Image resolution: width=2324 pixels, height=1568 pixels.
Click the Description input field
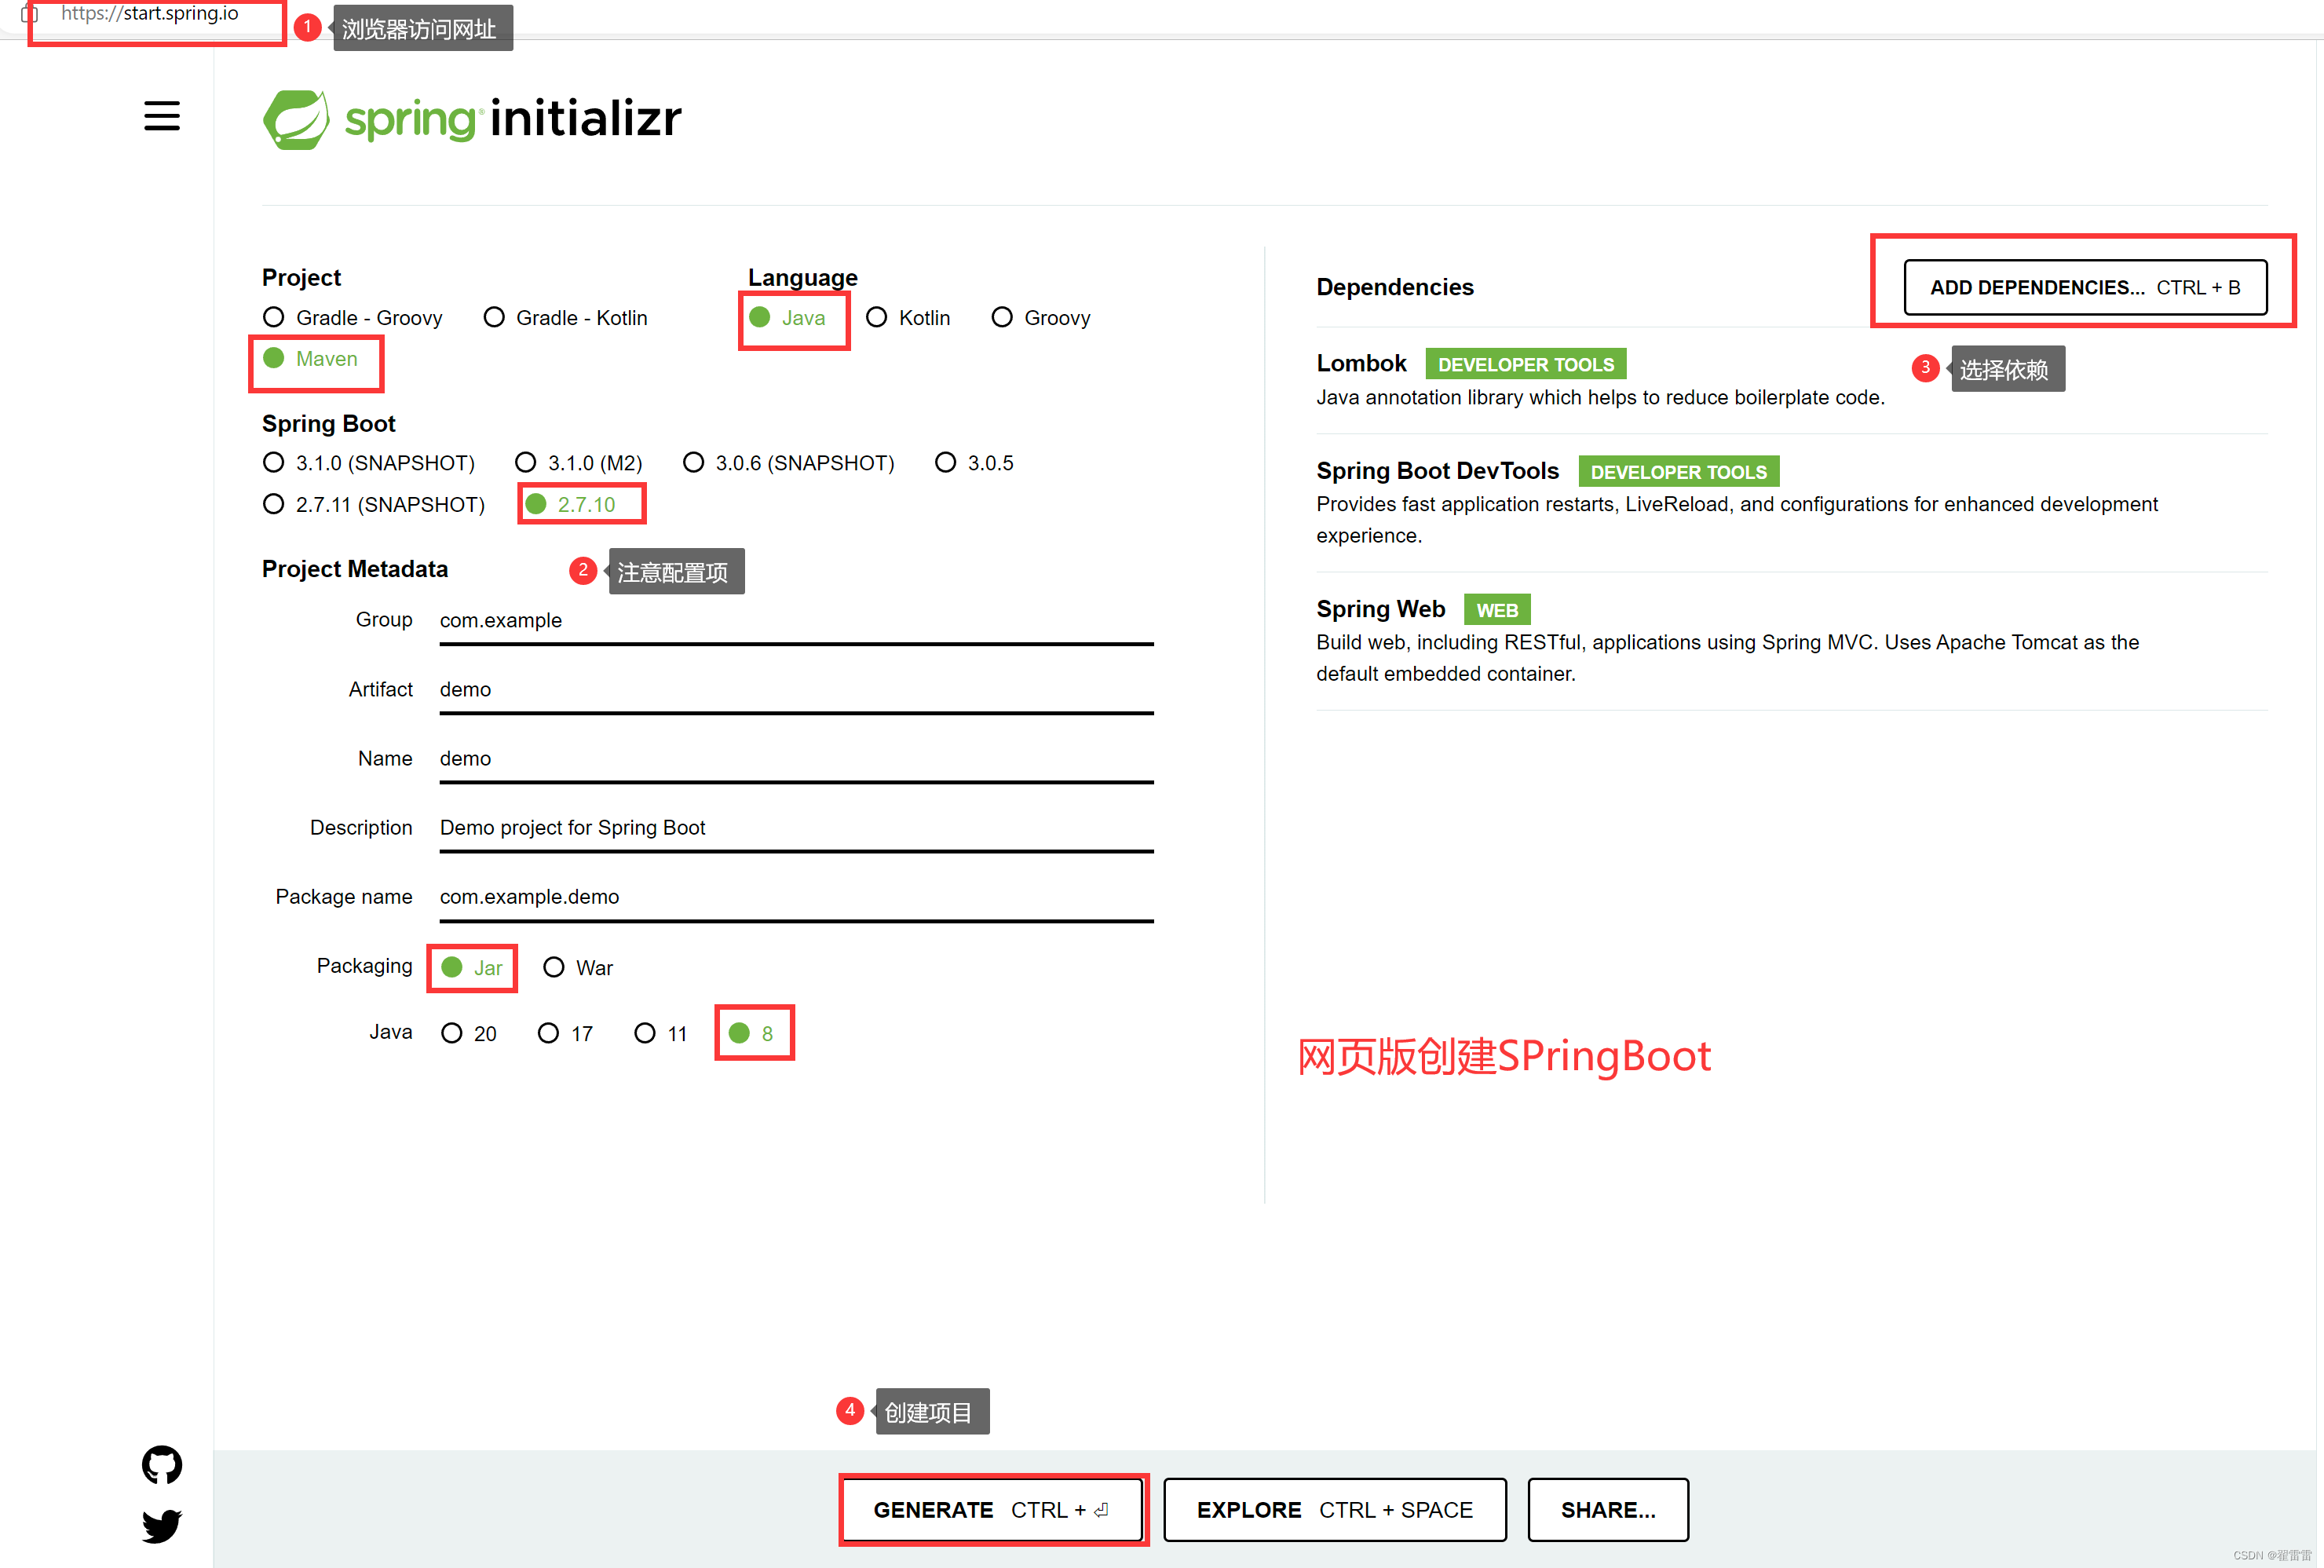coord(796,829)
